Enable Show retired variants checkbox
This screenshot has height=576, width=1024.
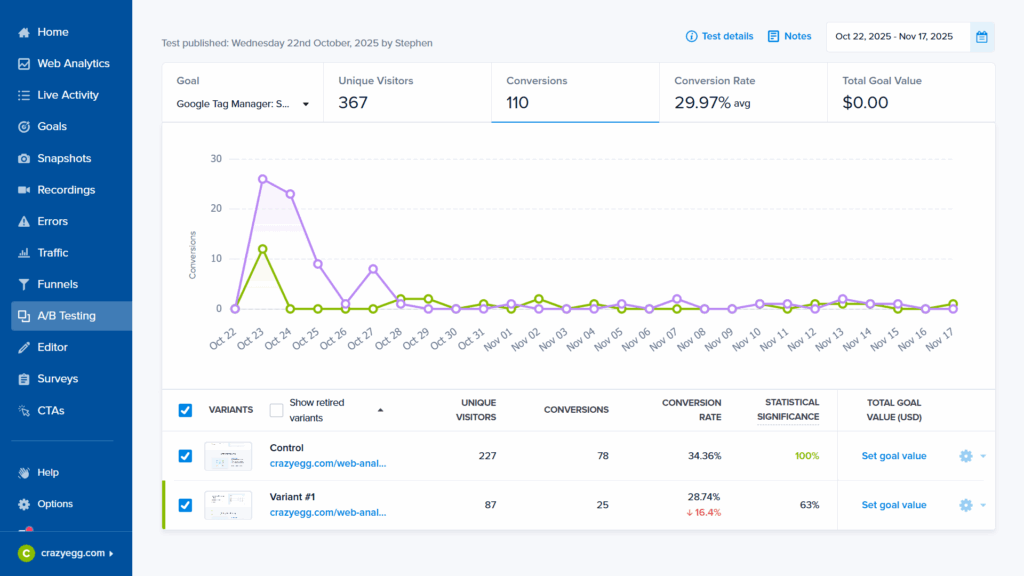pos(277,410)
